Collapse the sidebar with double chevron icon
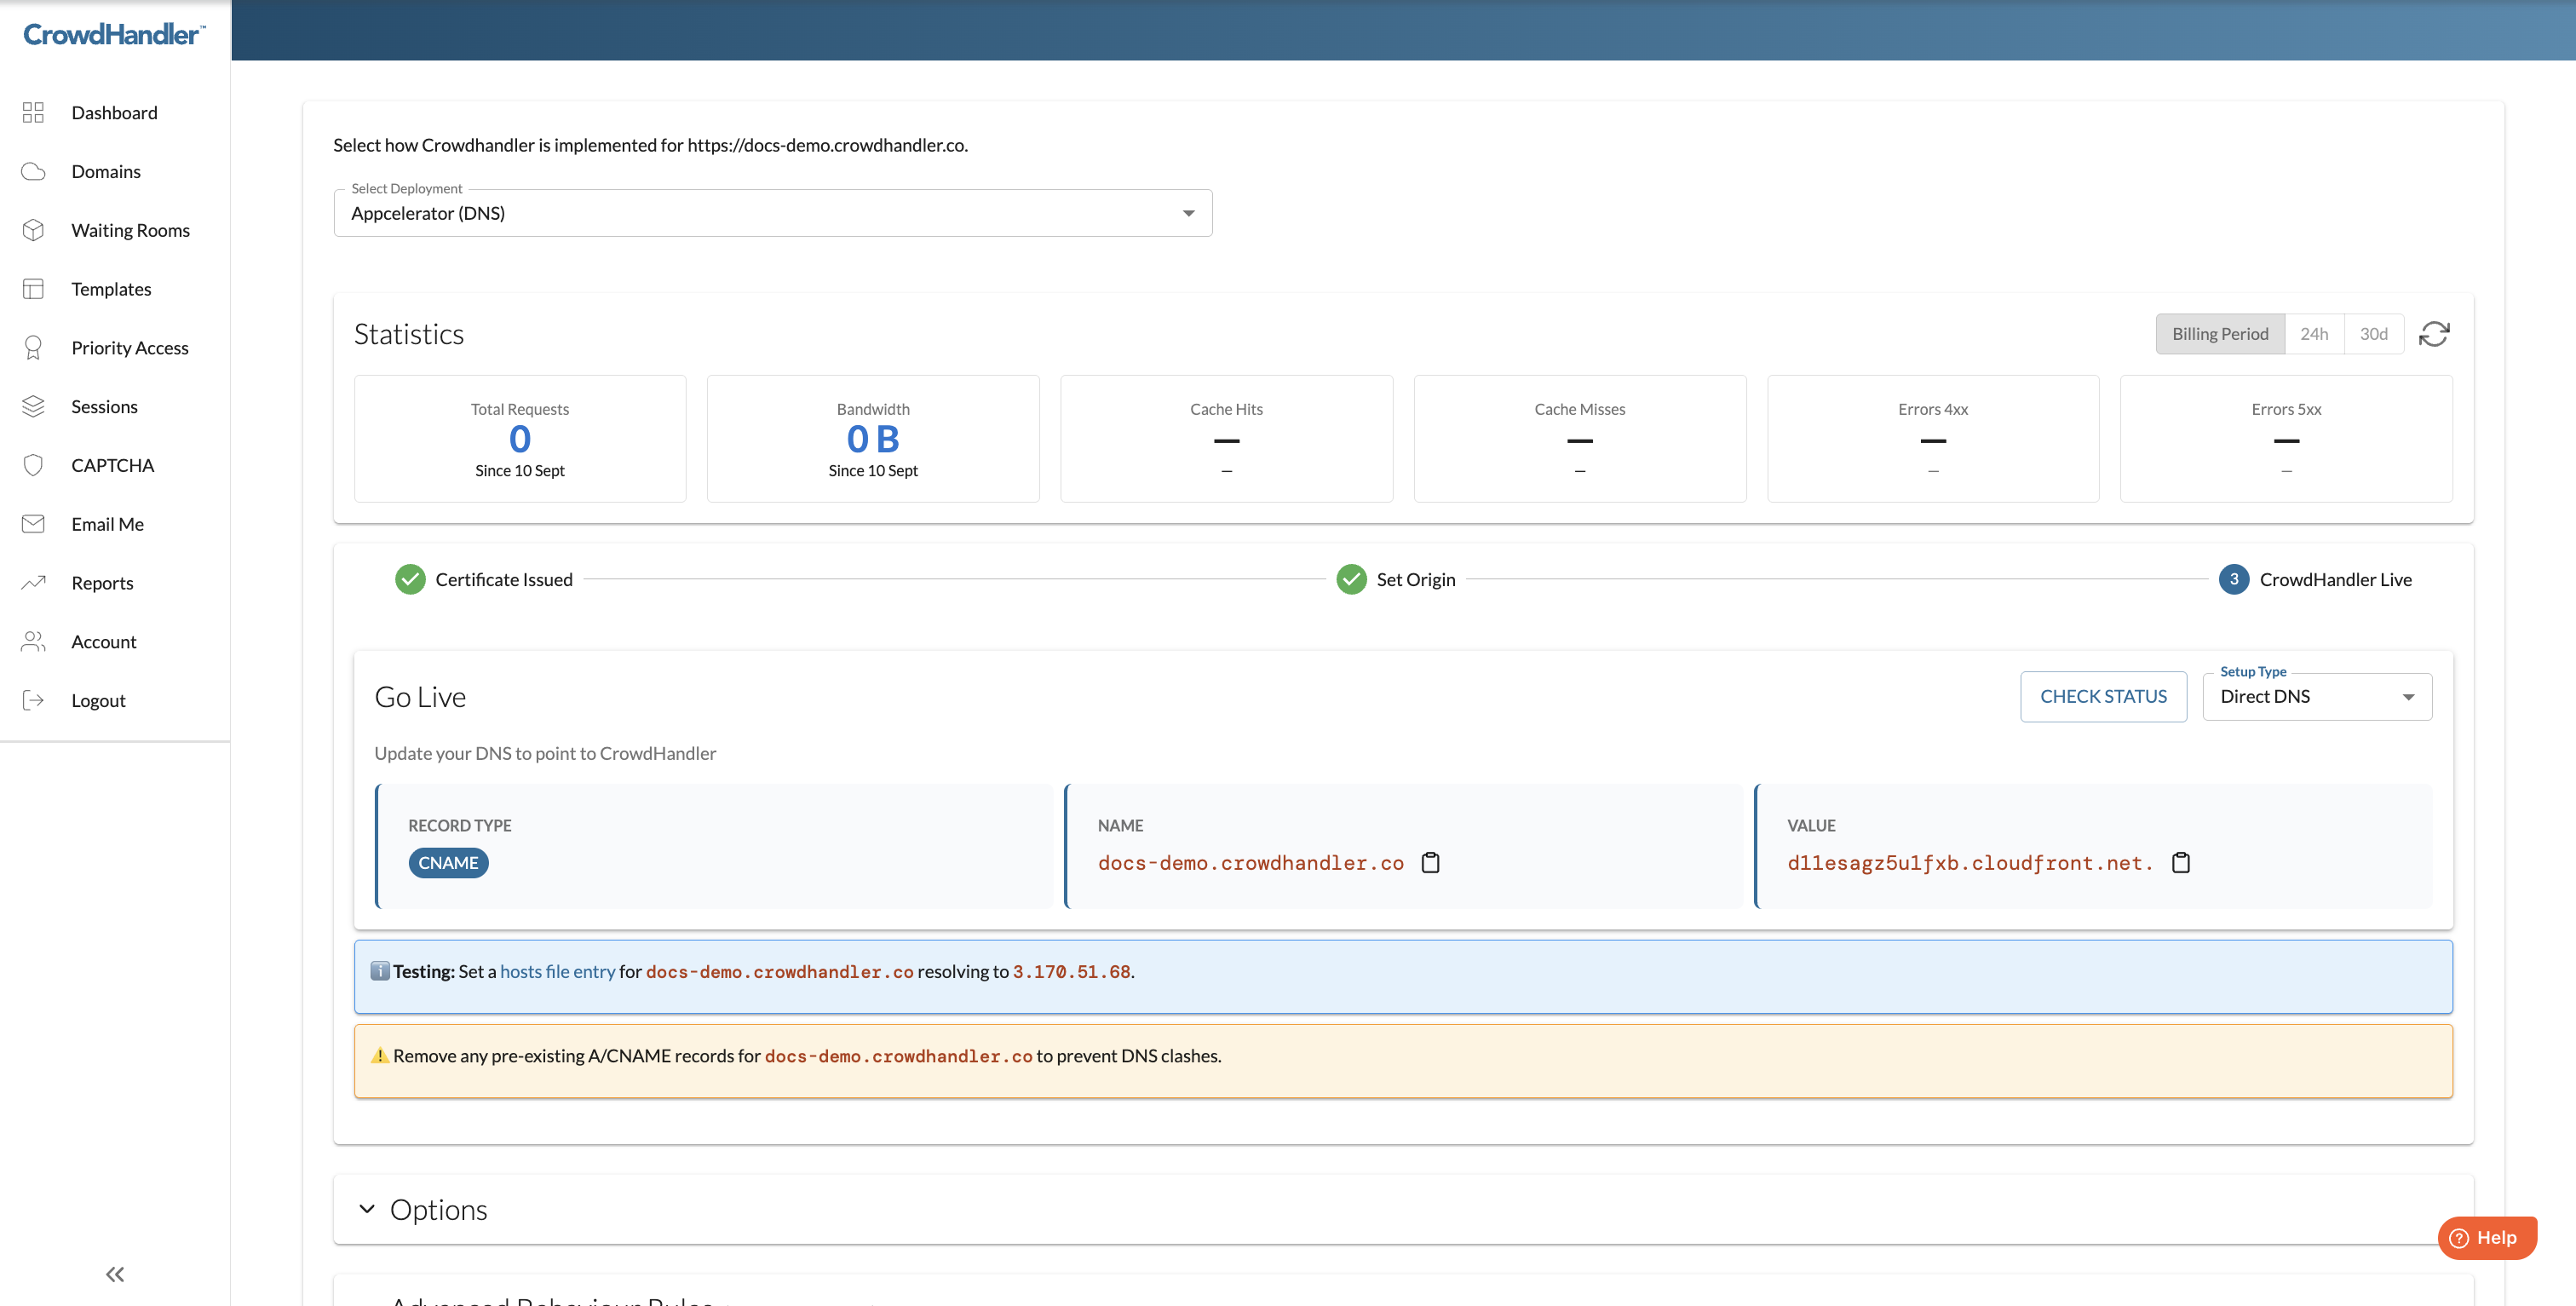 point(115,1274)
